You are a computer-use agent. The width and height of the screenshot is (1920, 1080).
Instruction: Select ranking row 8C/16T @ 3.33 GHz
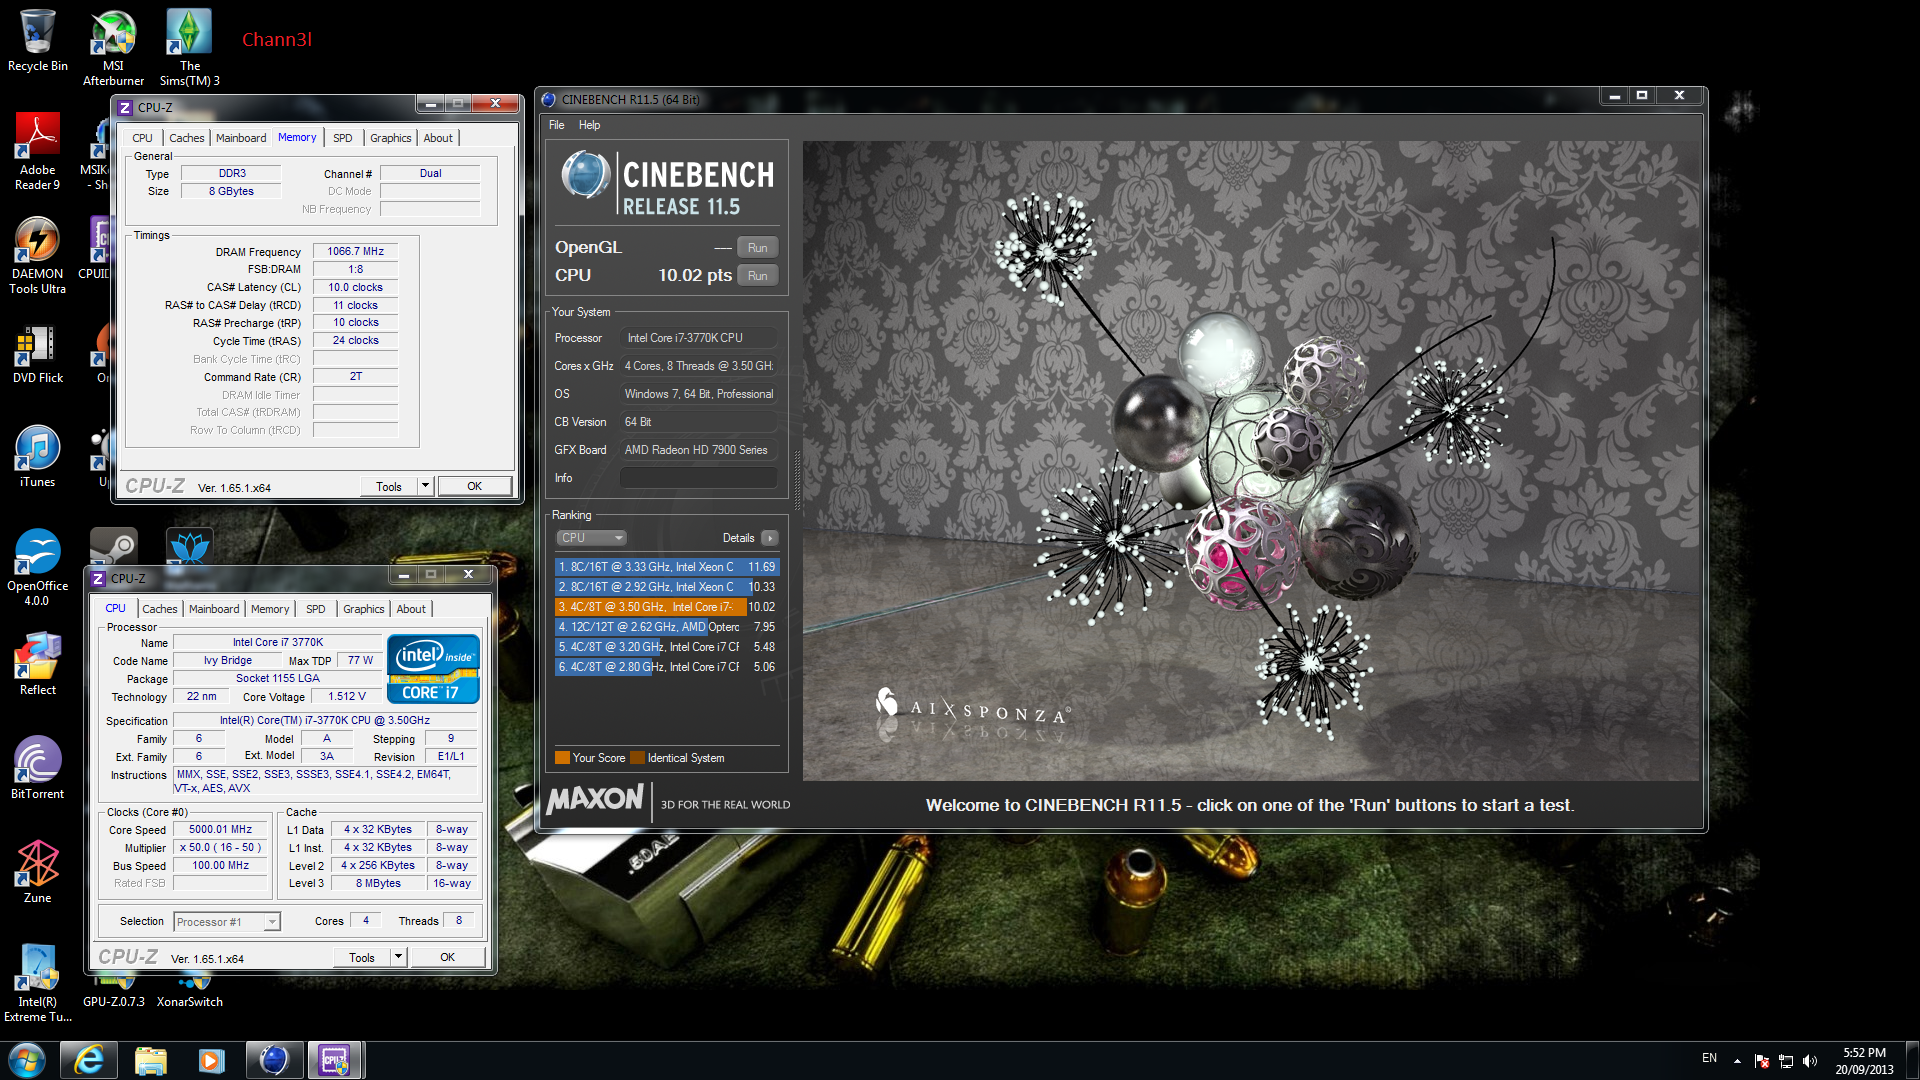[667, 567]
